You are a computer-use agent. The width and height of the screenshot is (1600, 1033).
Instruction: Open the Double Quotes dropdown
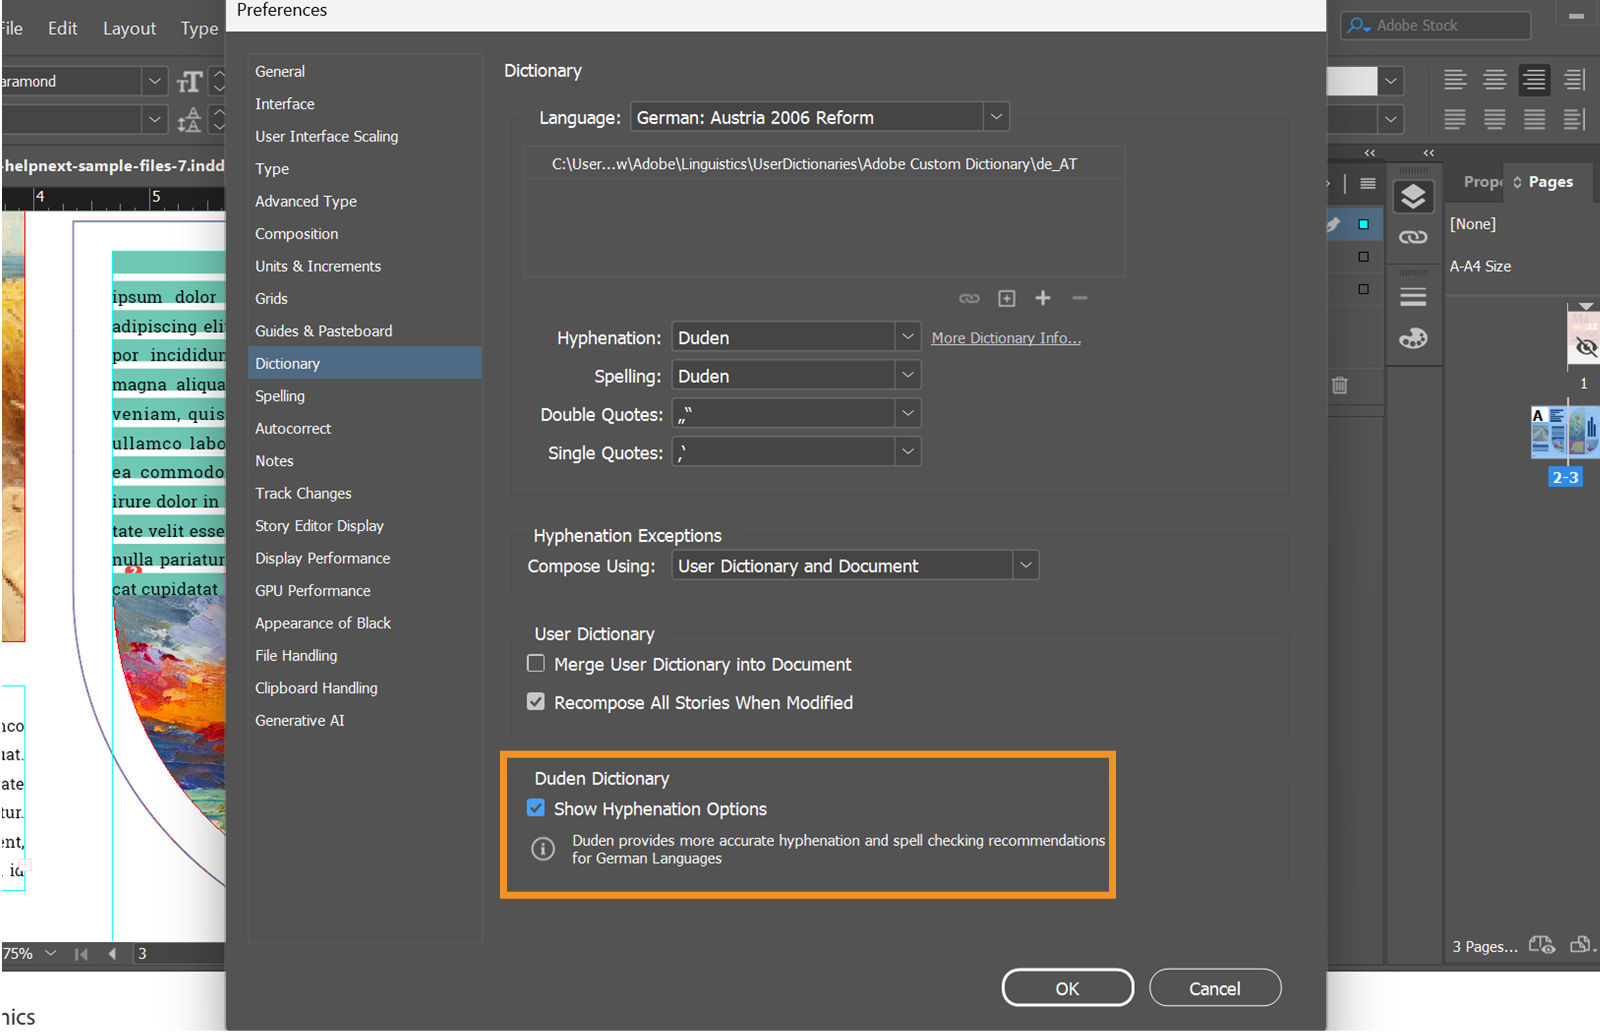click(x=796, y=413)
